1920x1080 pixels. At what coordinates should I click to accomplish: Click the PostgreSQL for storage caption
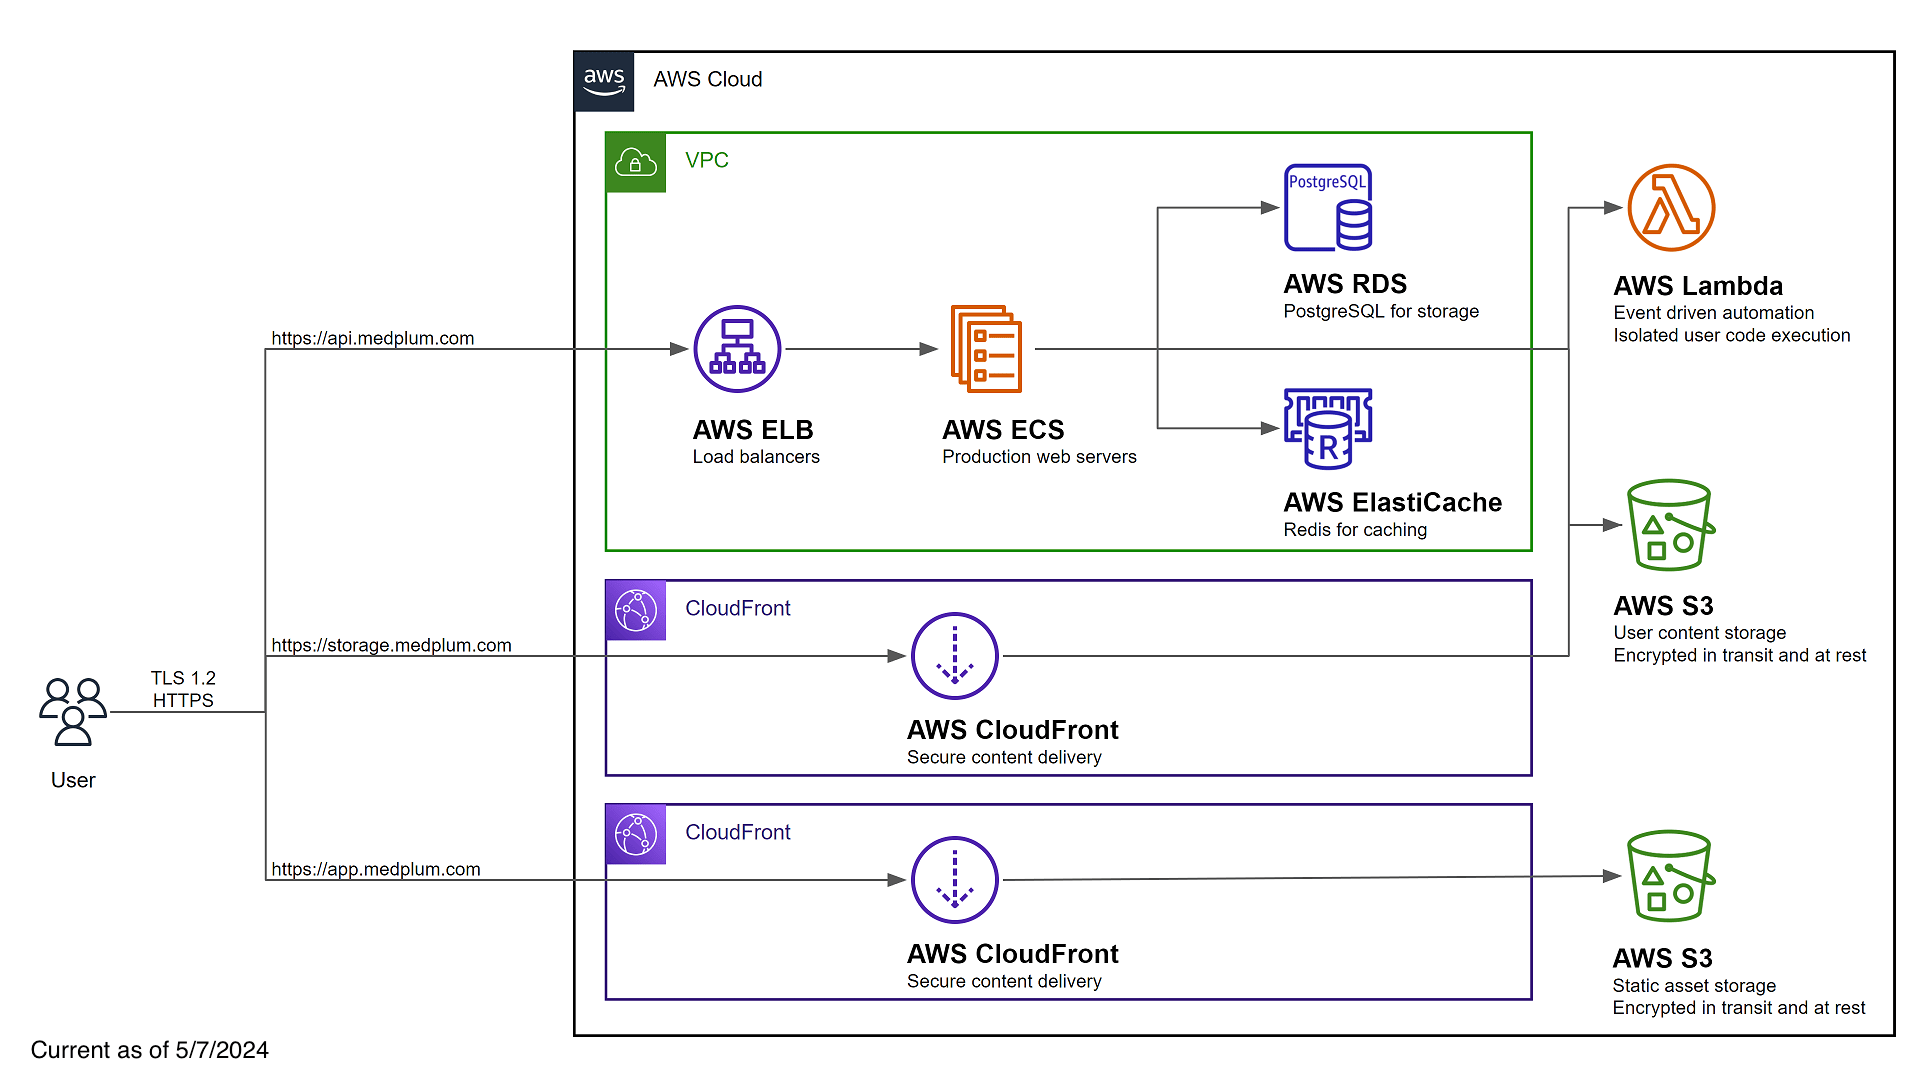1381,311
